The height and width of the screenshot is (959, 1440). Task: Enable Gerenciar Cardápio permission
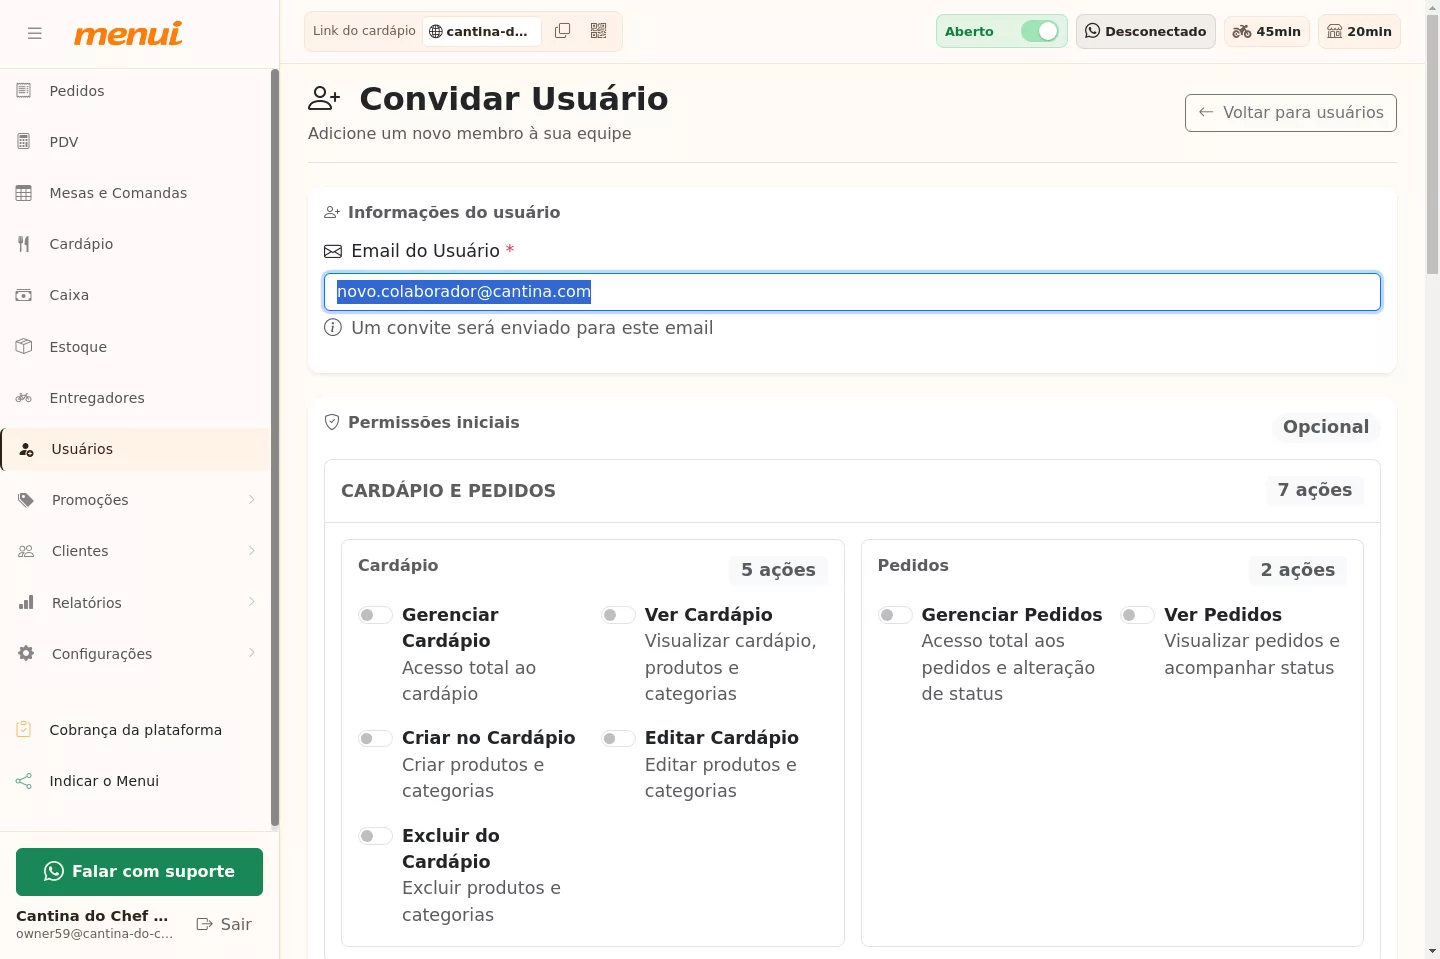point(376,615)
